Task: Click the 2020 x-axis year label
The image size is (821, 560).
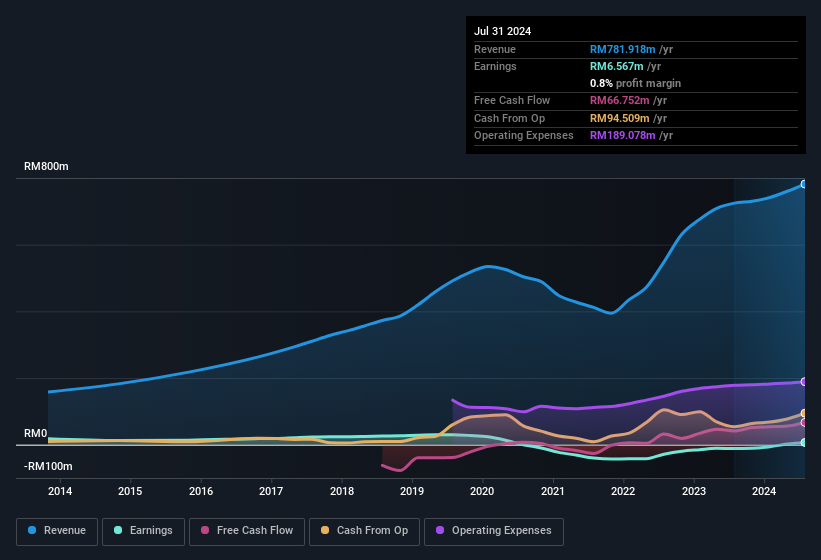Action: (482, 491)
